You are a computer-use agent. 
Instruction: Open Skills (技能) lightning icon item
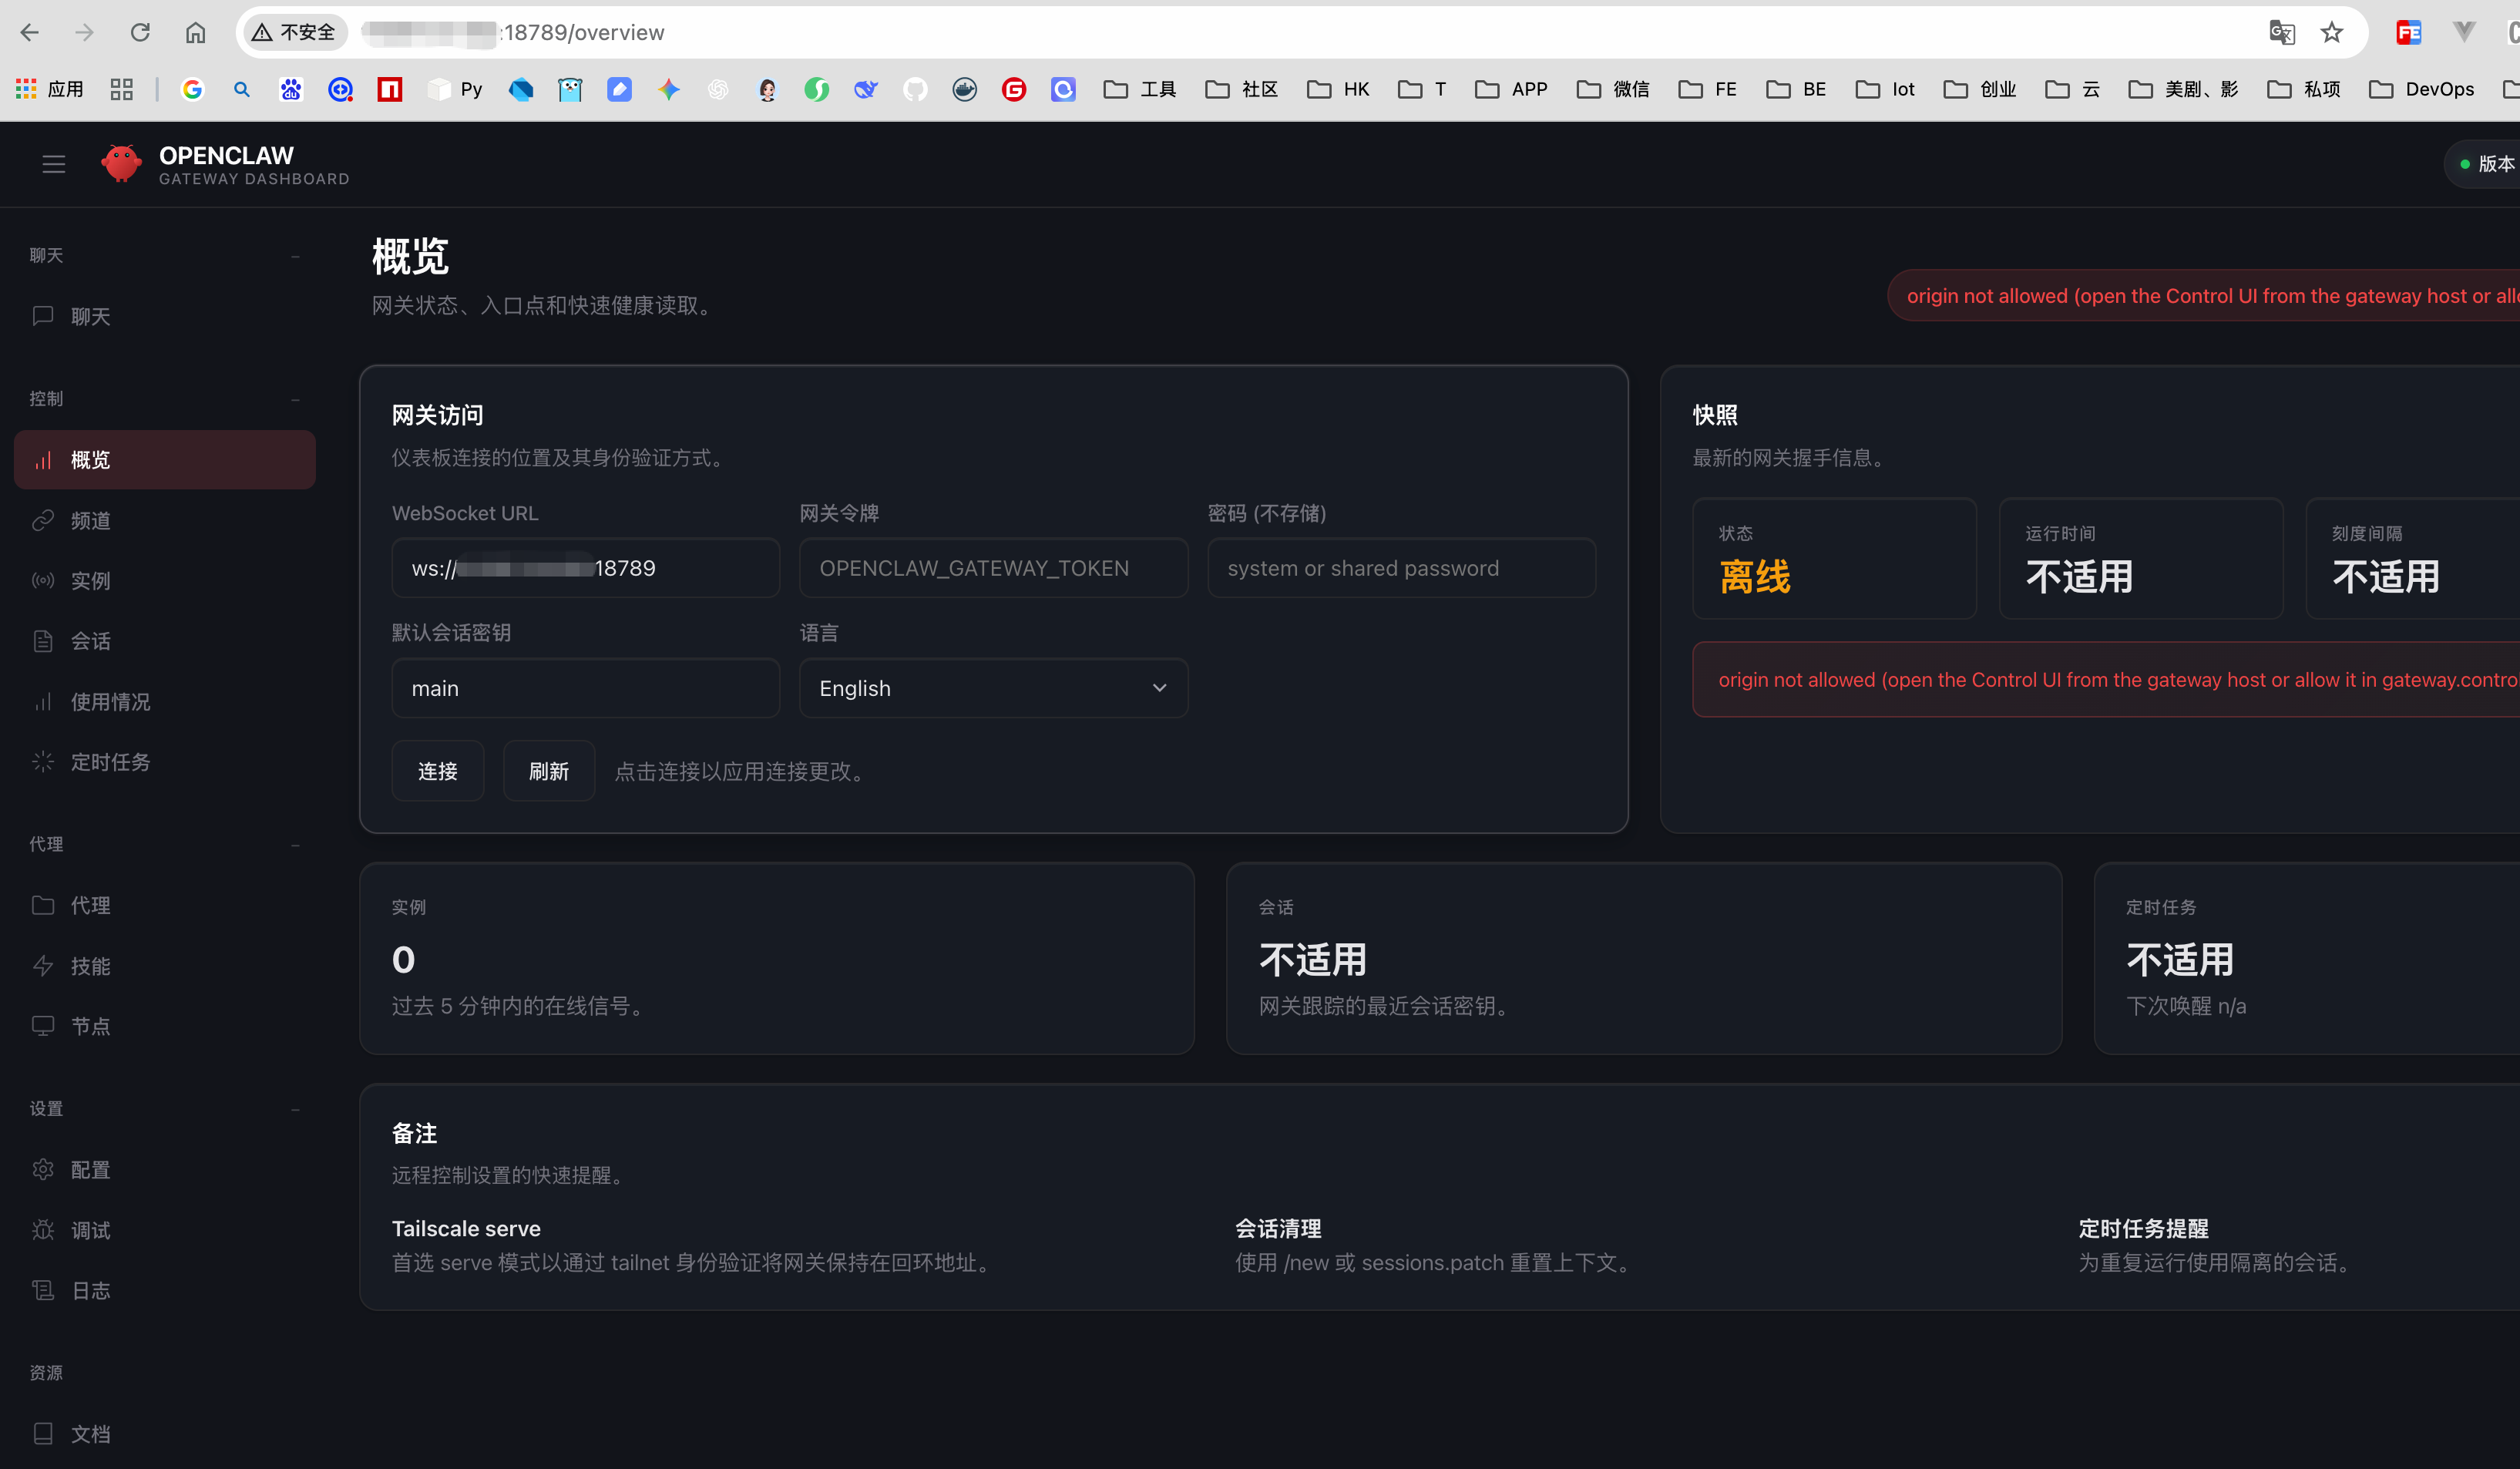point(43,966)
